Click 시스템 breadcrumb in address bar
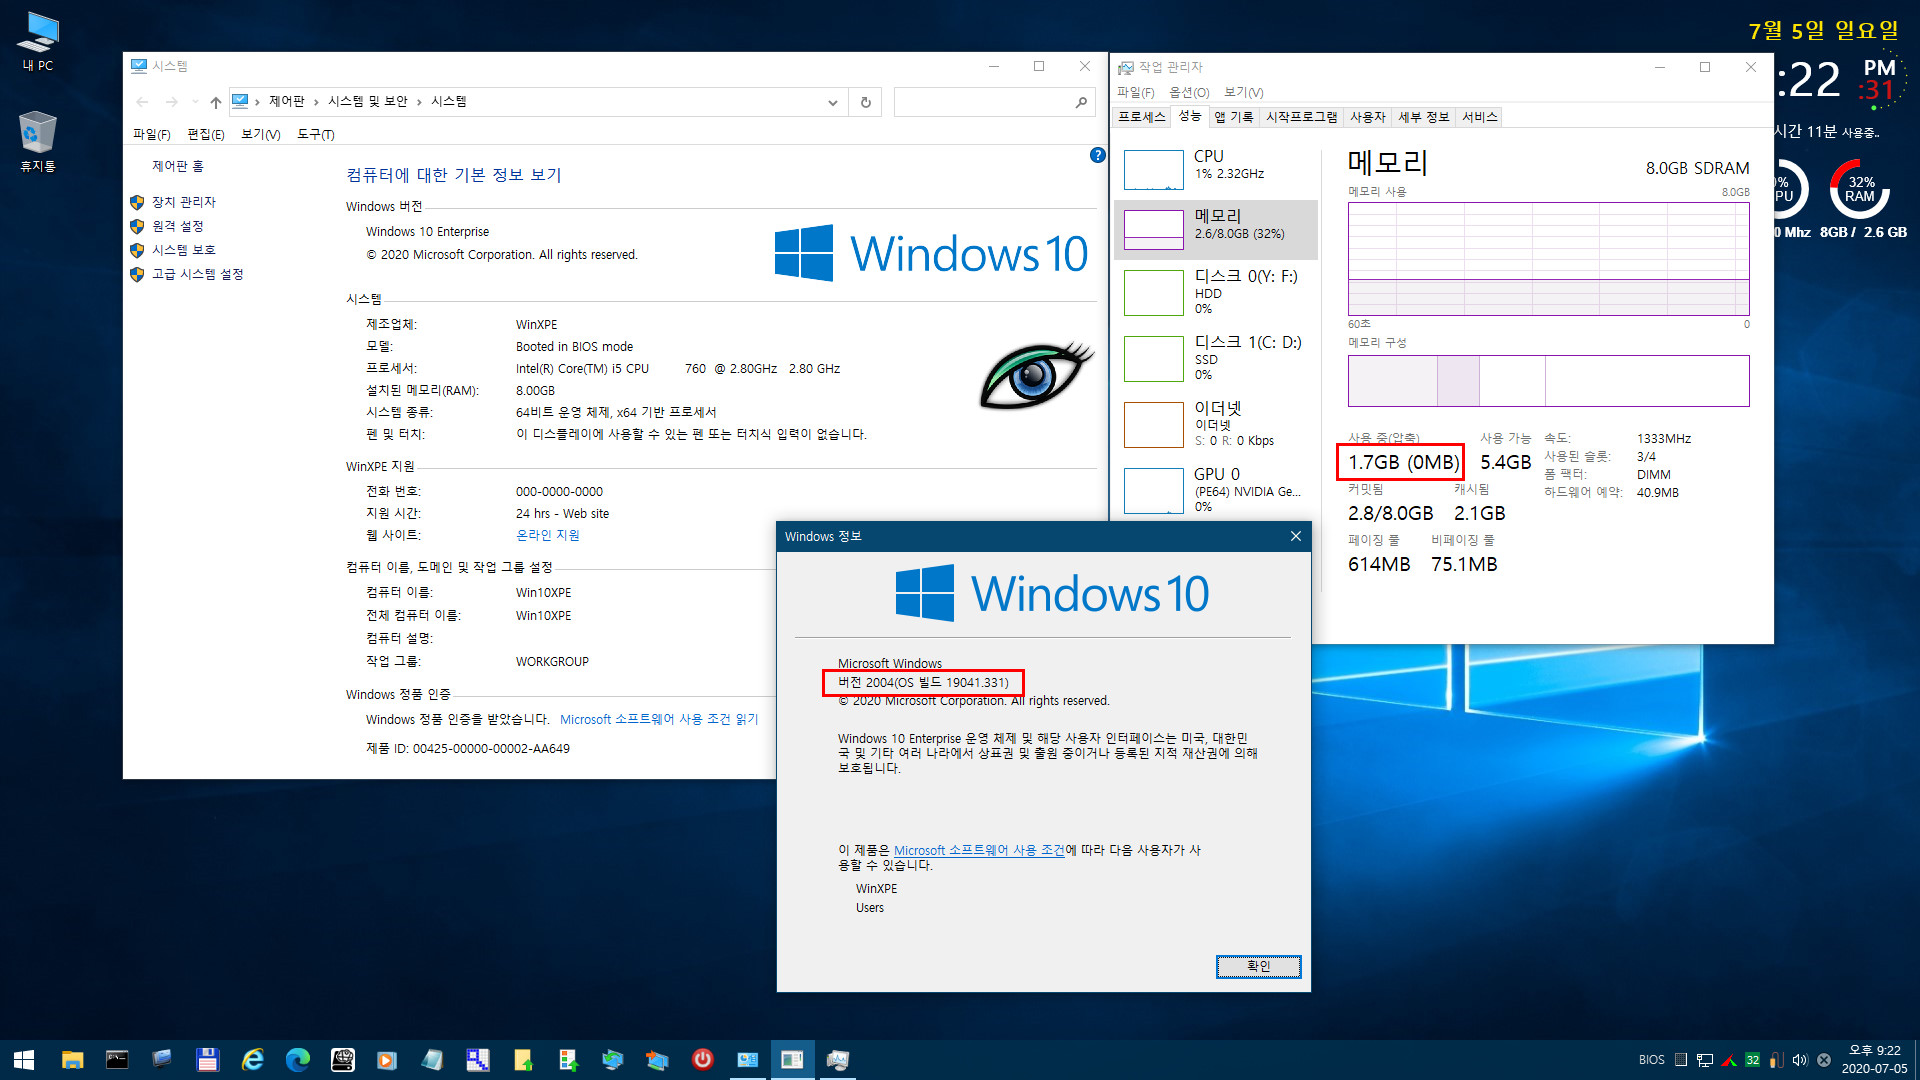This screenshot has height=1080, width=1920. click(x=448, y=102)
